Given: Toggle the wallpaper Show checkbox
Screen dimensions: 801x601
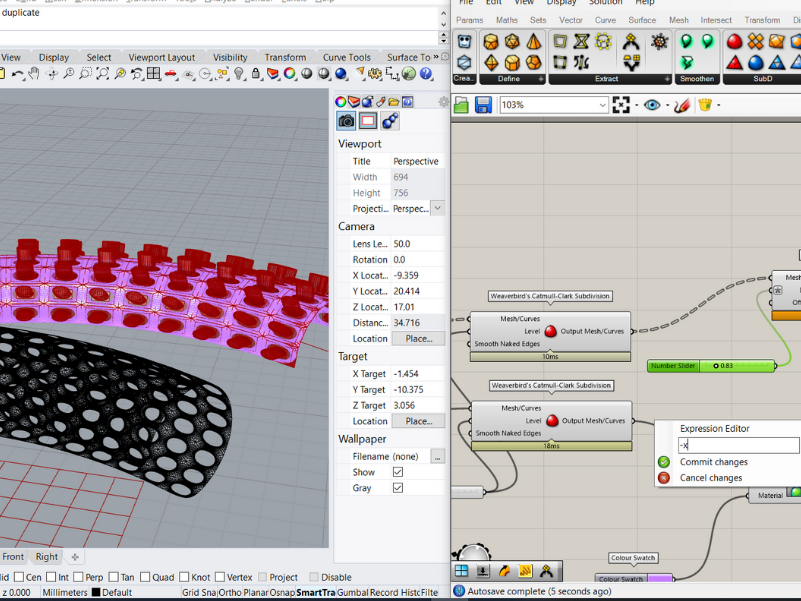Looking at the screenshot, I should pos(398,472).
